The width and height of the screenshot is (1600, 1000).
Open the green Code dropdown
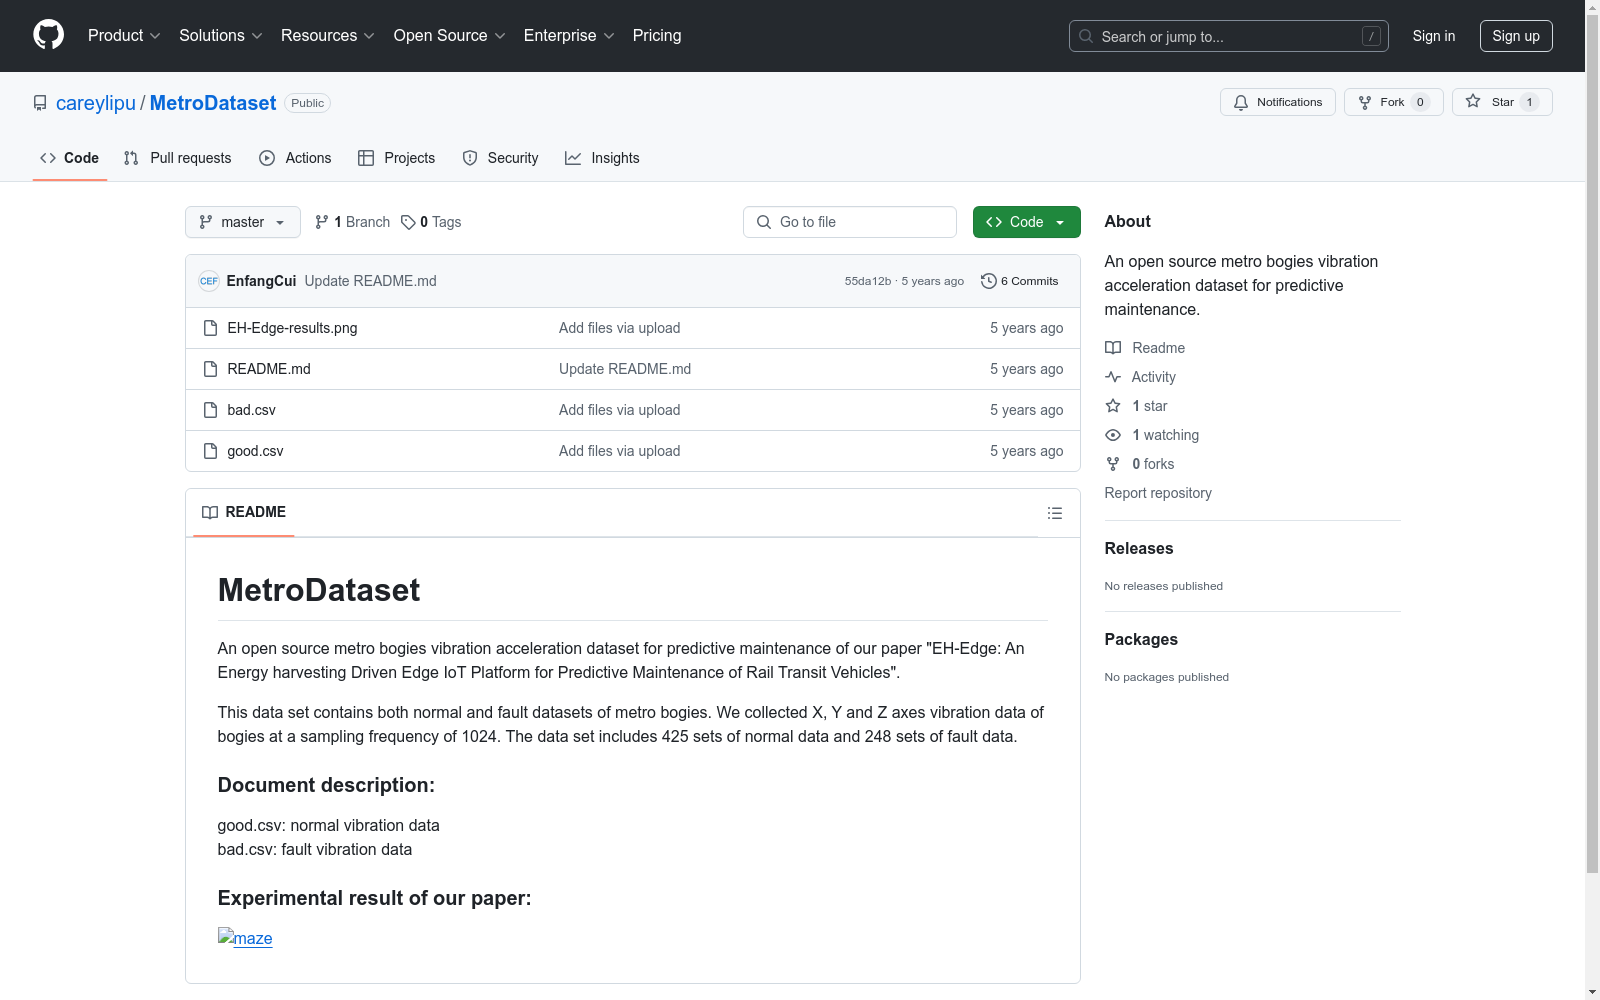click(x=1026, y=222)
